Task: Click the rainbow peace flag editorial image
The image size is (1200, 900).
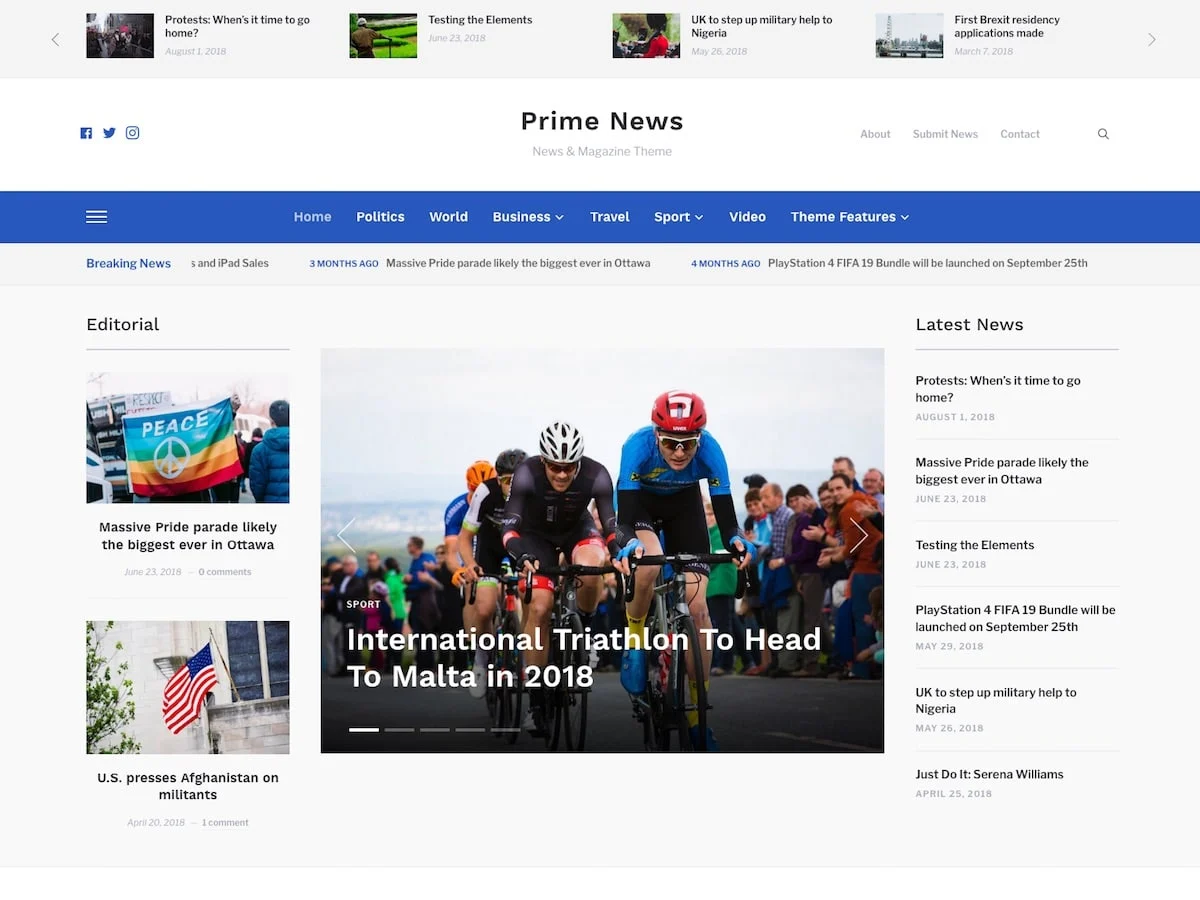Action: click(x=188, y=438)
